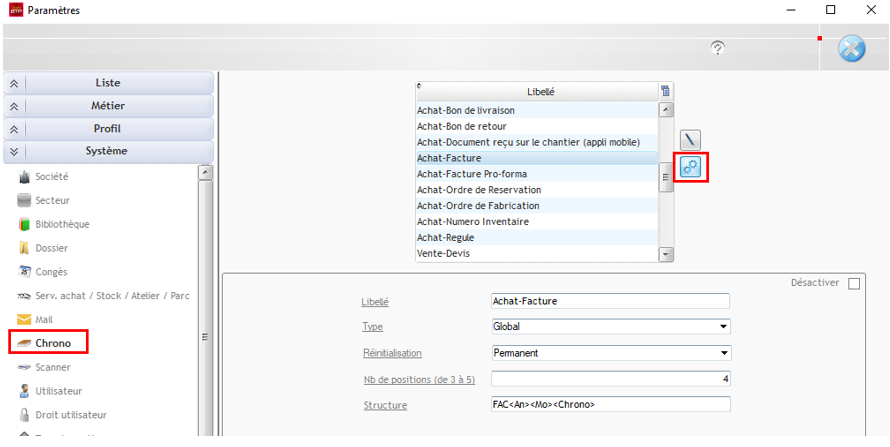Click the trash icon in Libellé header
Viewport: 890px width, 447px height.
pyautogui.click(x=666, y=91)
